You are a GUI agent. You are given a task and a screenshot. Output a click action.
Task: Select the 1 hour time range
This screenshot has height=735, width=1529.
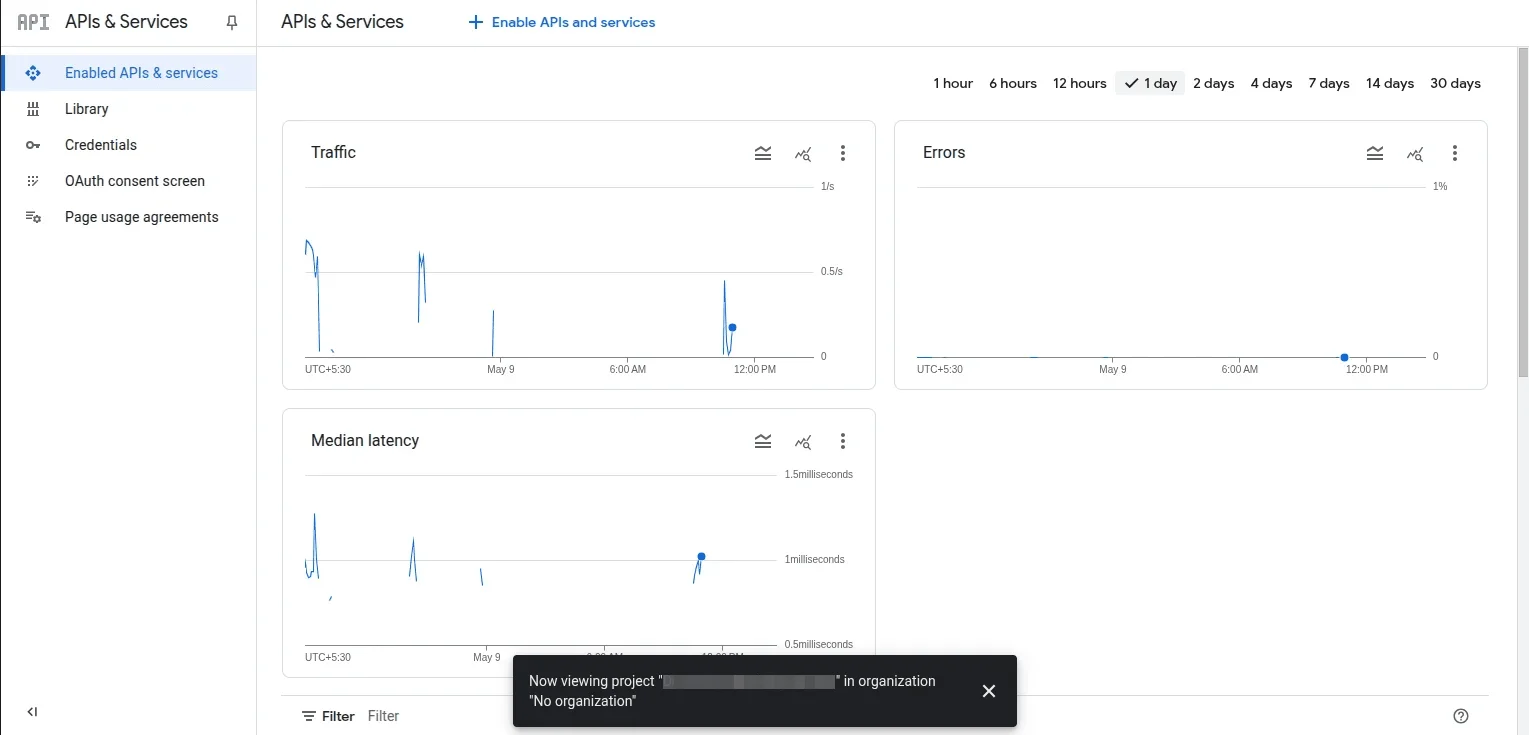coord(952,83)
